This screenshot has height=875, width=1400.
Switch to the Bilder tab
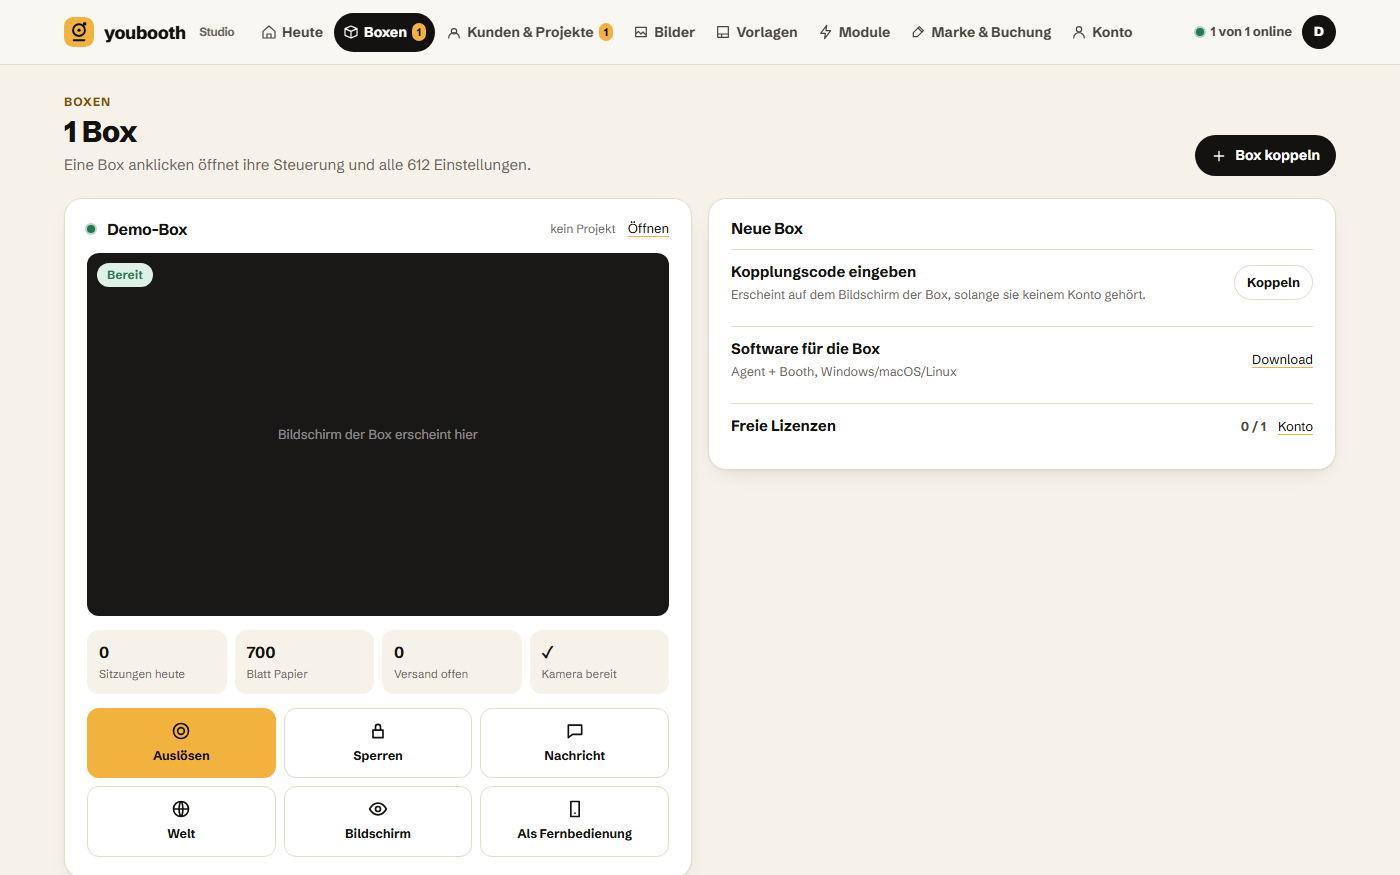[665, 32]
